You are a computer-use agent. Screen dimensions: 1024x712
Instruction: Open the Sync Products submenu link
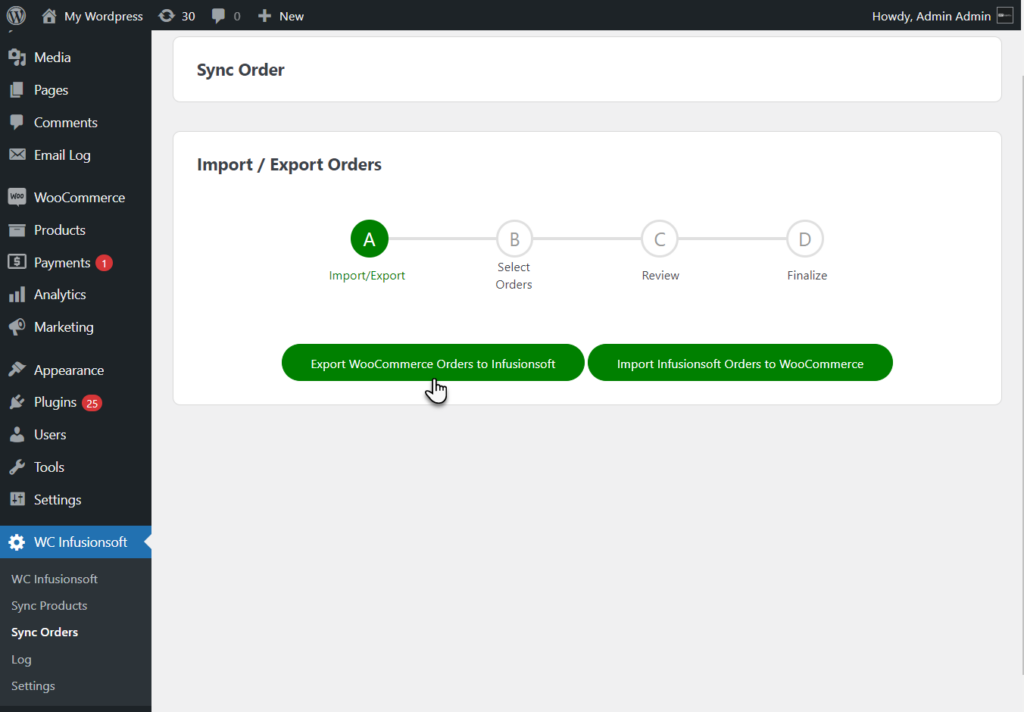pos(49,606)
